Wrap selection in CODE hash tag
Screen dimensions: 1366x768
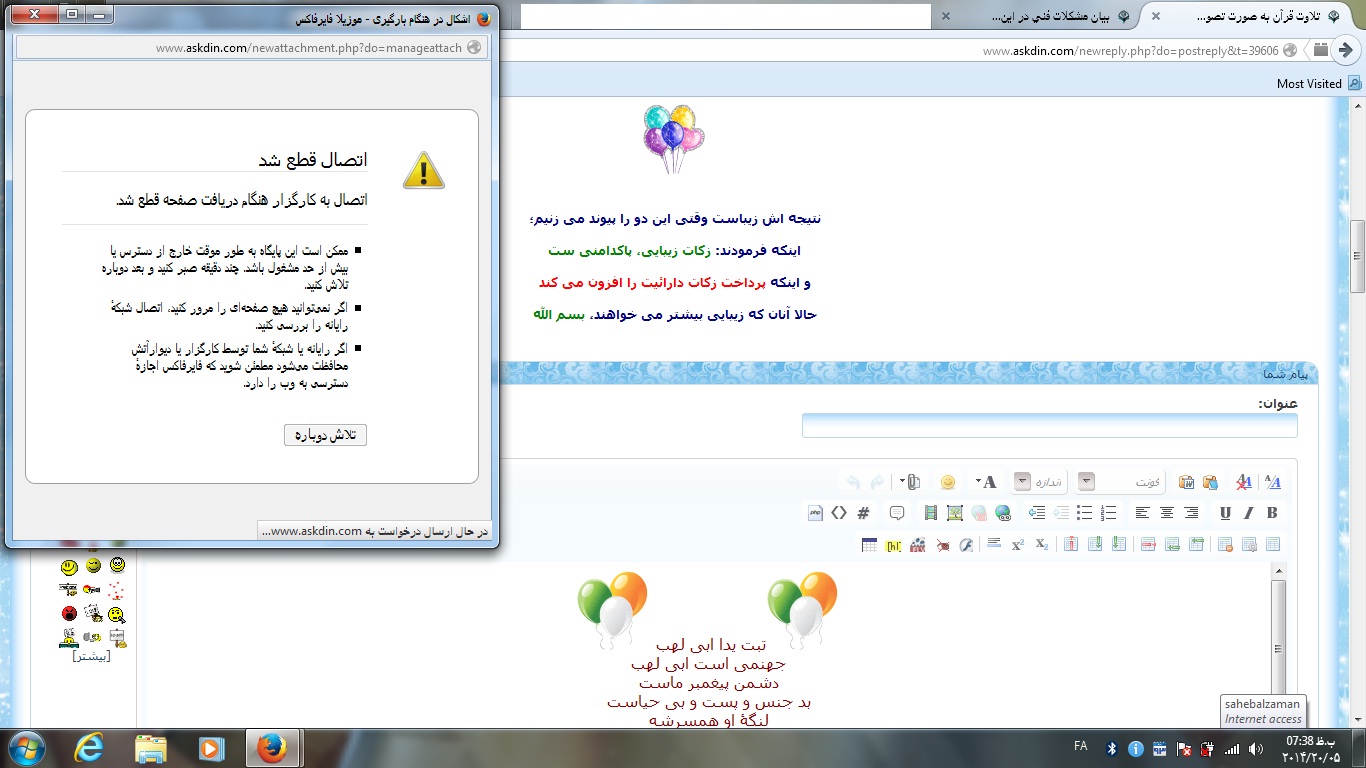[863, 513]
